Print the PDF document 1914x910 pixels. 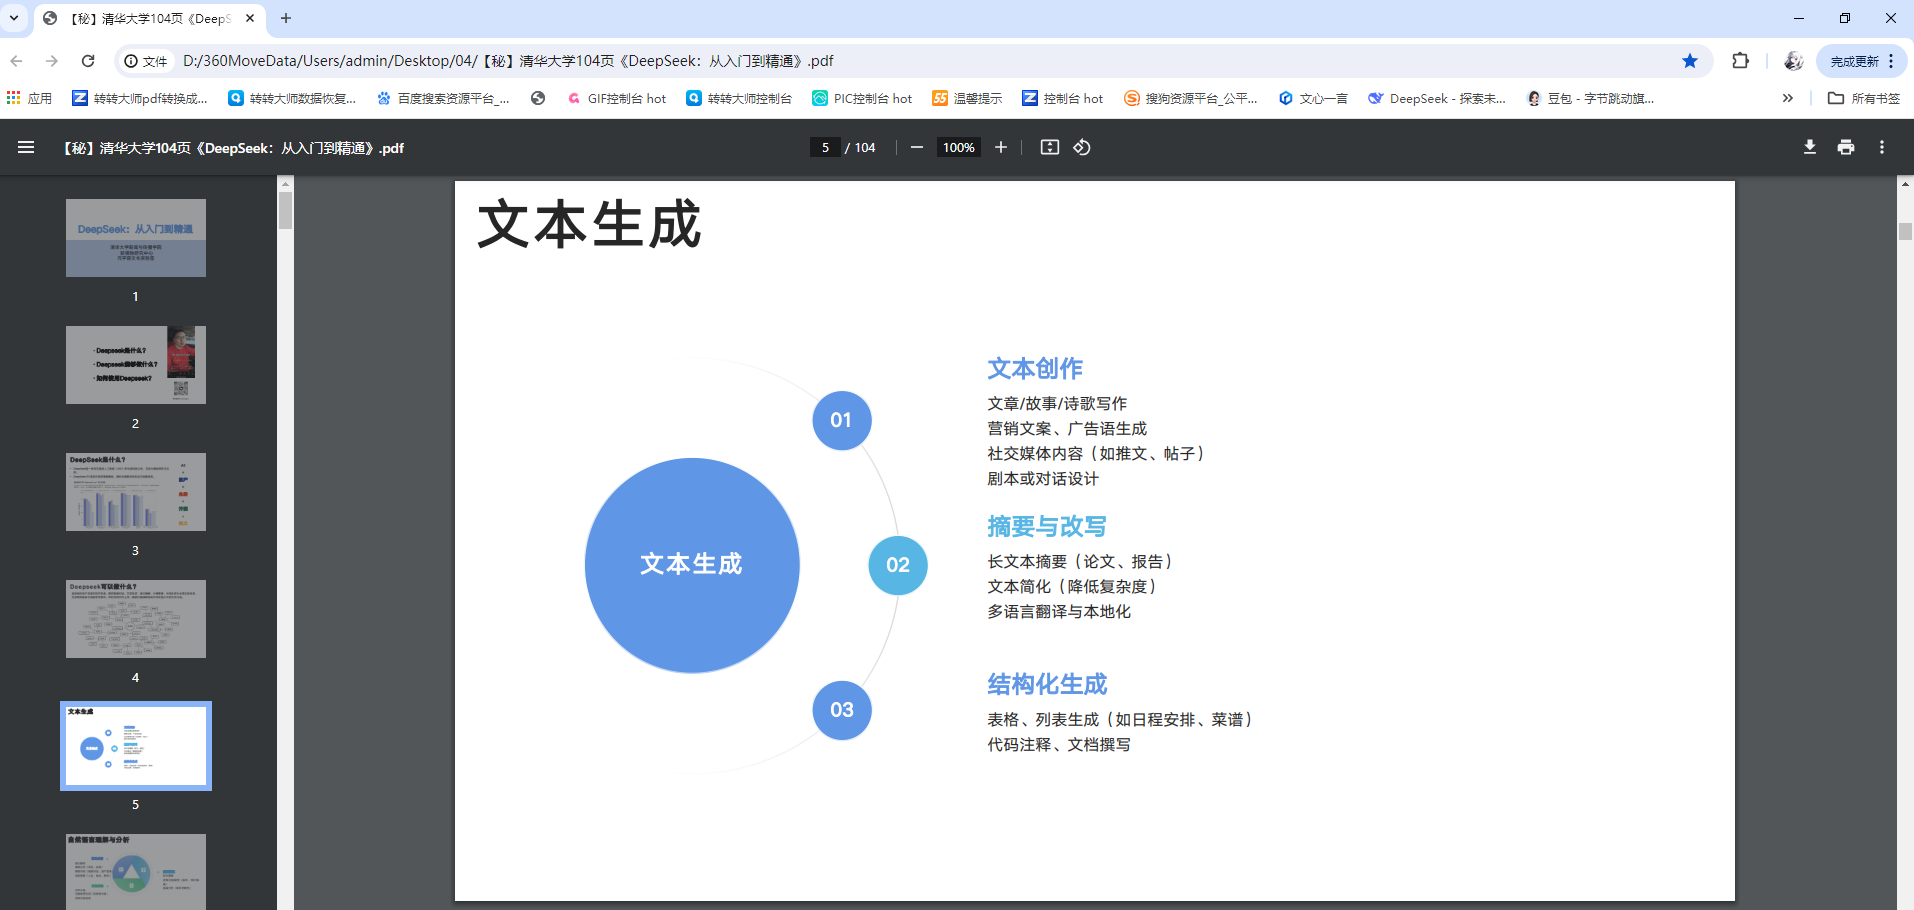pyautogui.click(x=1845, y=147)
